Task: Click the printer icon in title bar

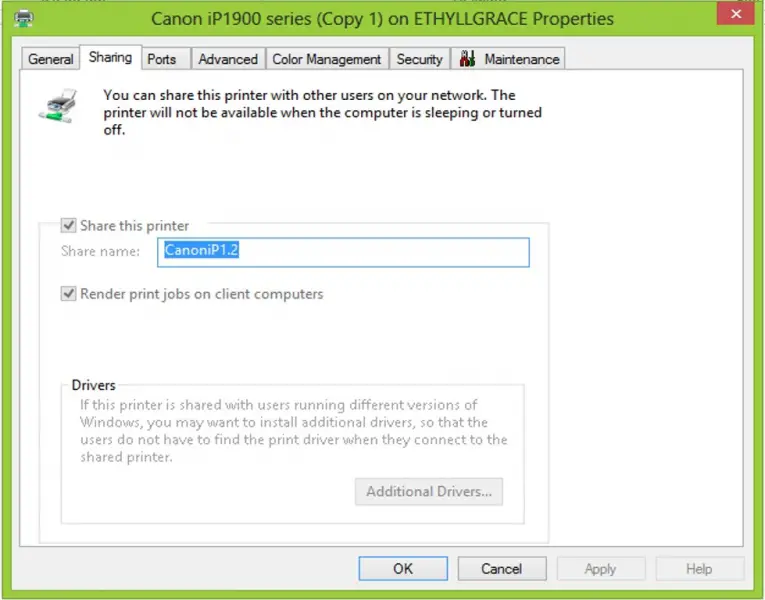Action: pyautogui.click(x=23, y=19)
